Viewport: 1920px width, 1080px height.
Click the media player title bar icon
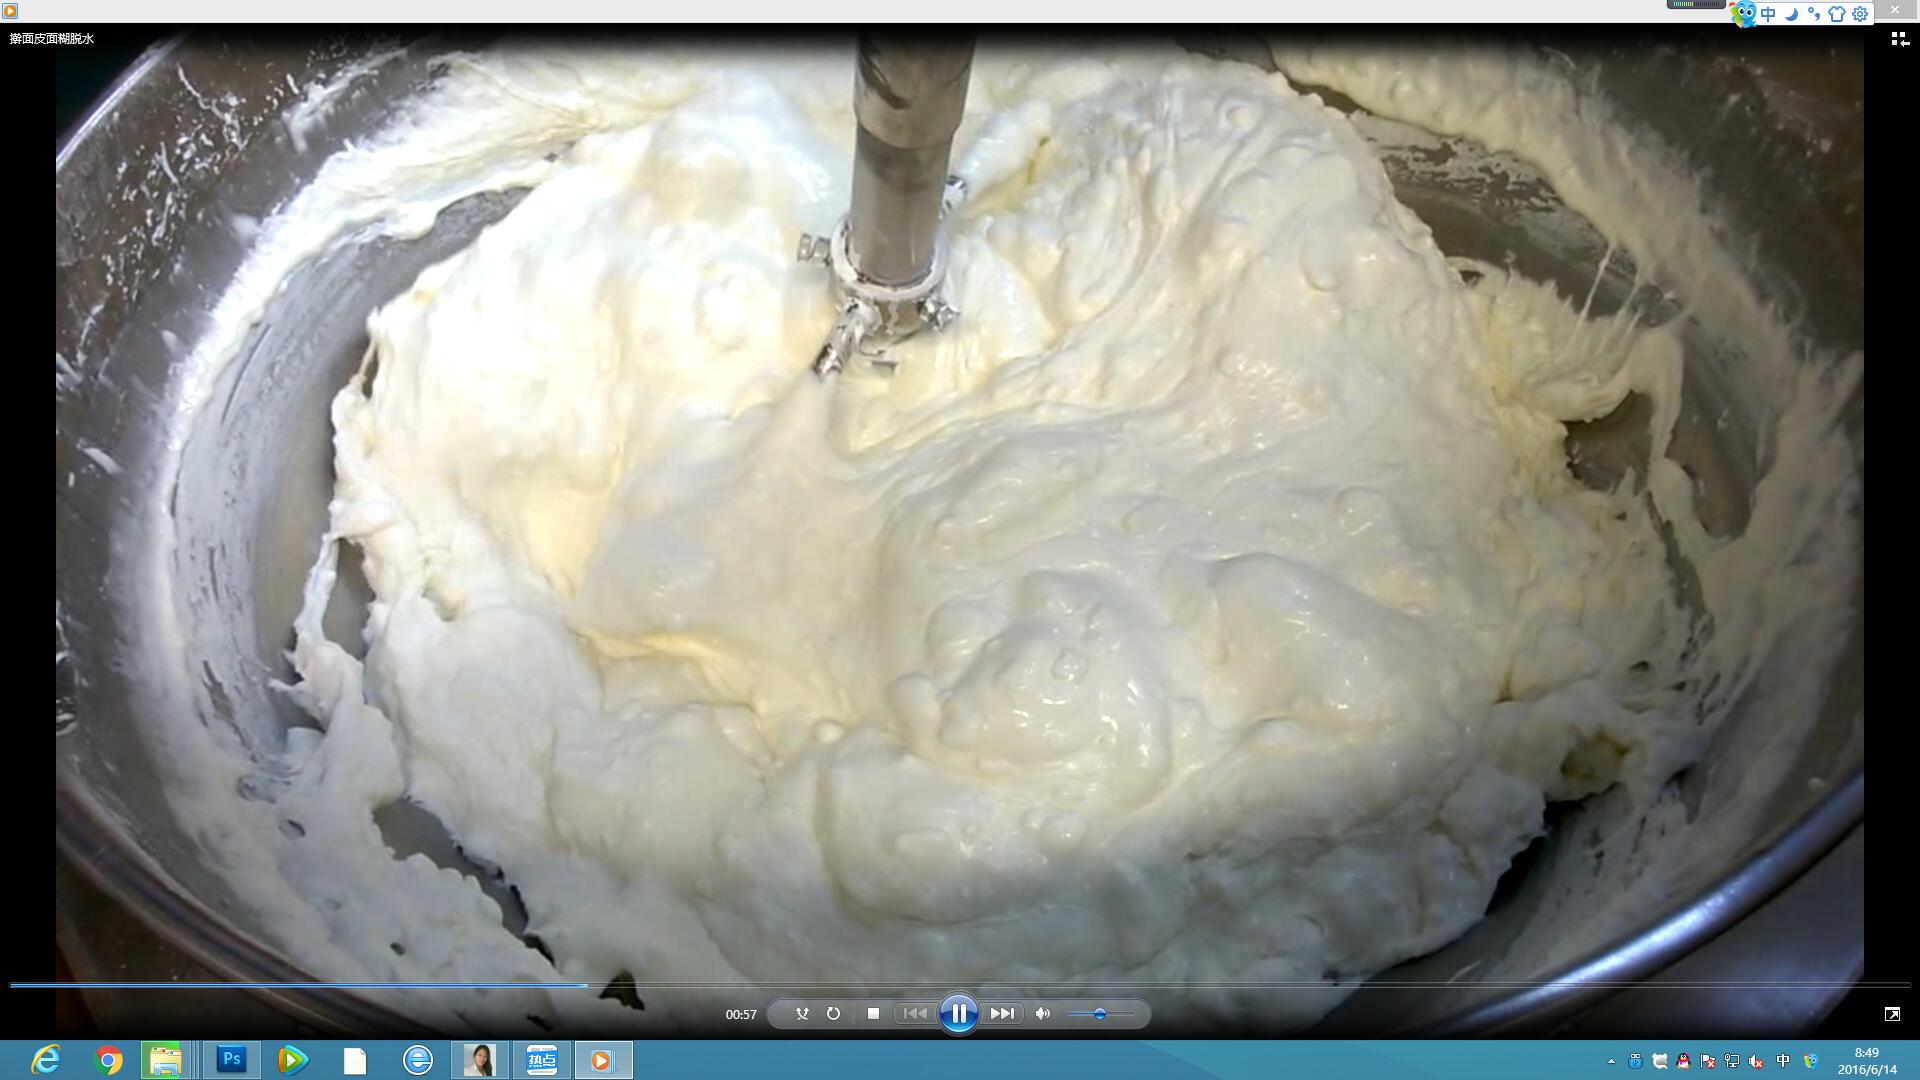click(x=10, y=11)
